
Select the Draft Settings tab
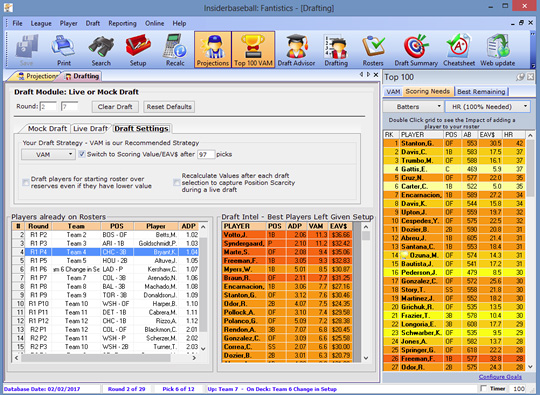[141, 128]
